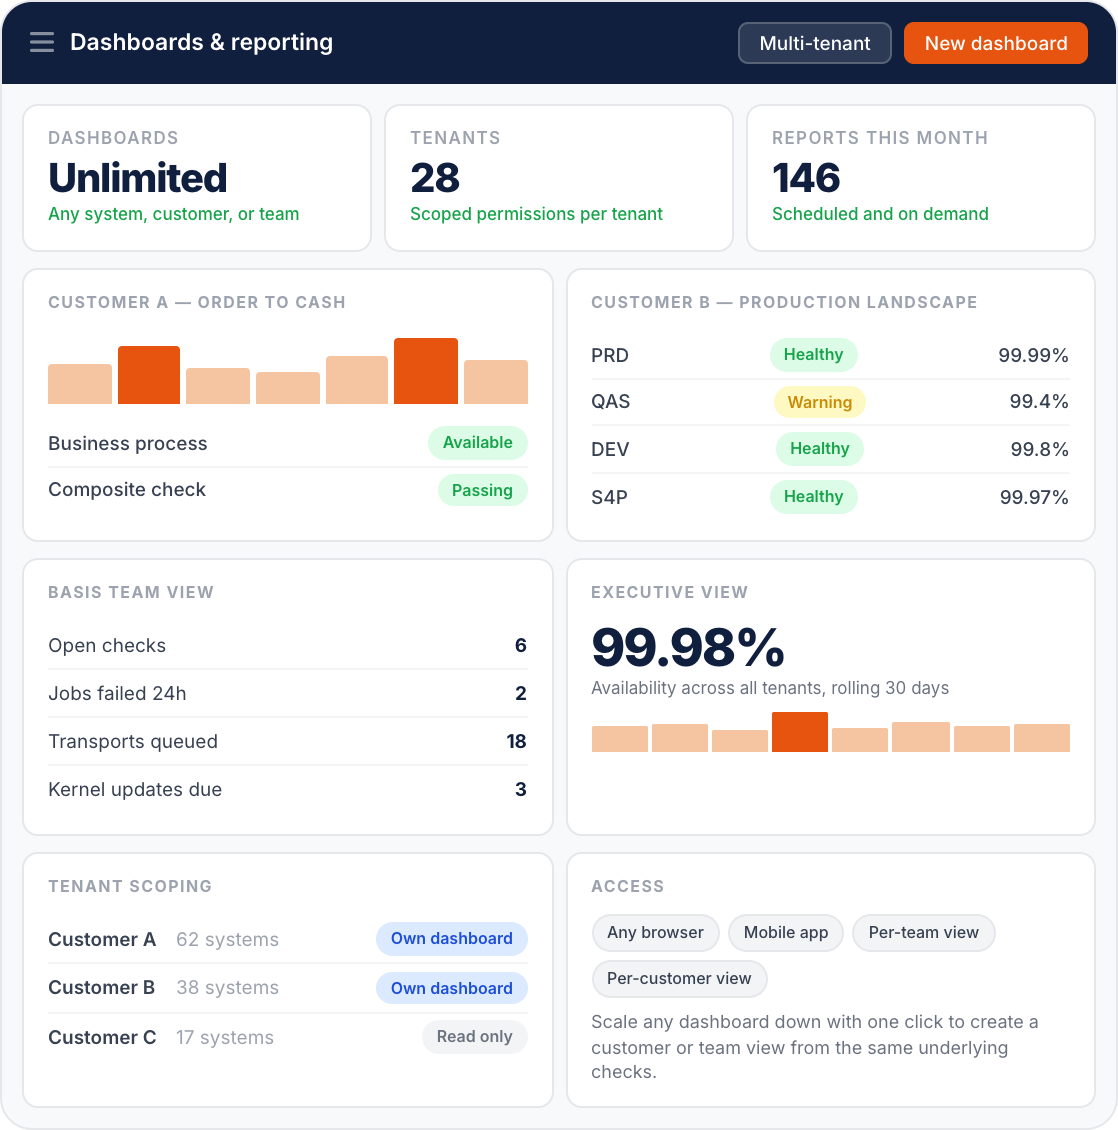
Task: Select the Customer A tenant name
Action: [x=102, y=939]
